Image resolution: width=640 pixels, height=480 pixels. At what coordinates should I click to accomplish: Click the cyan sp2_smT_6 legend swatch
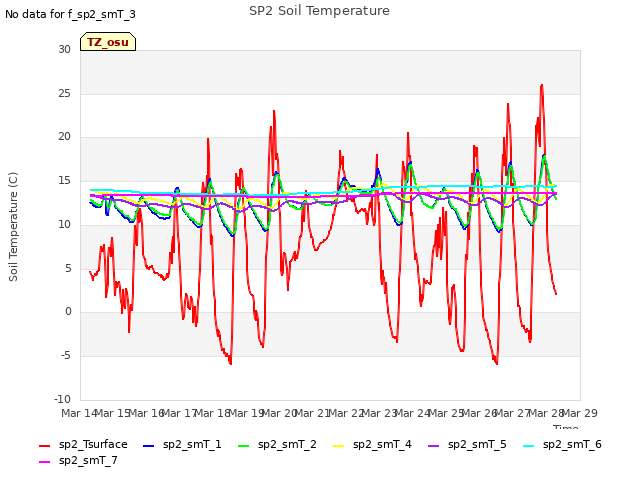(529, 446)
